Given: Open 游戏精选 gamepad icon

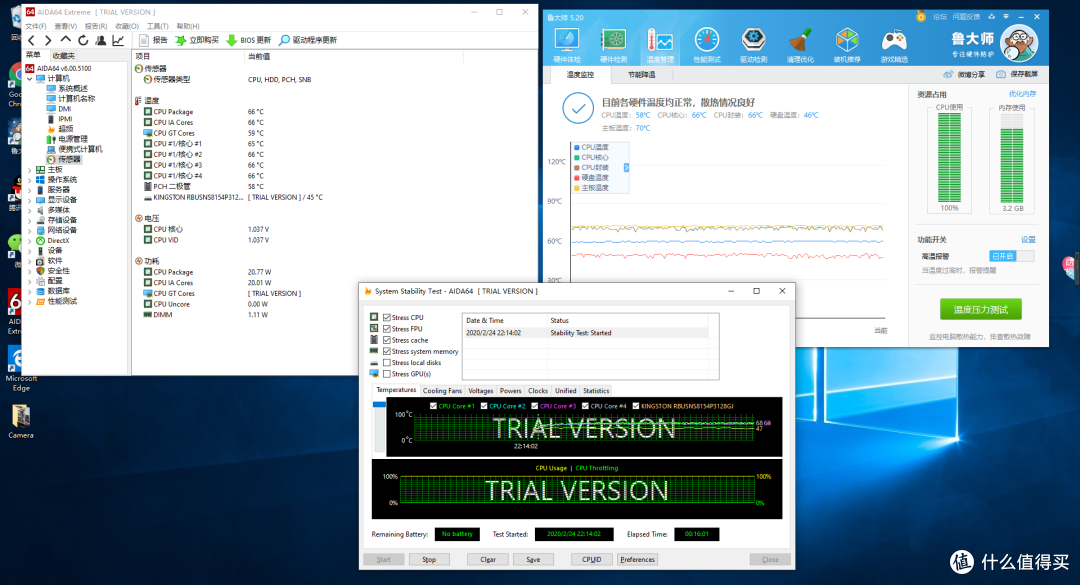Looking at the screenshot, I should (x=894, y=45).
